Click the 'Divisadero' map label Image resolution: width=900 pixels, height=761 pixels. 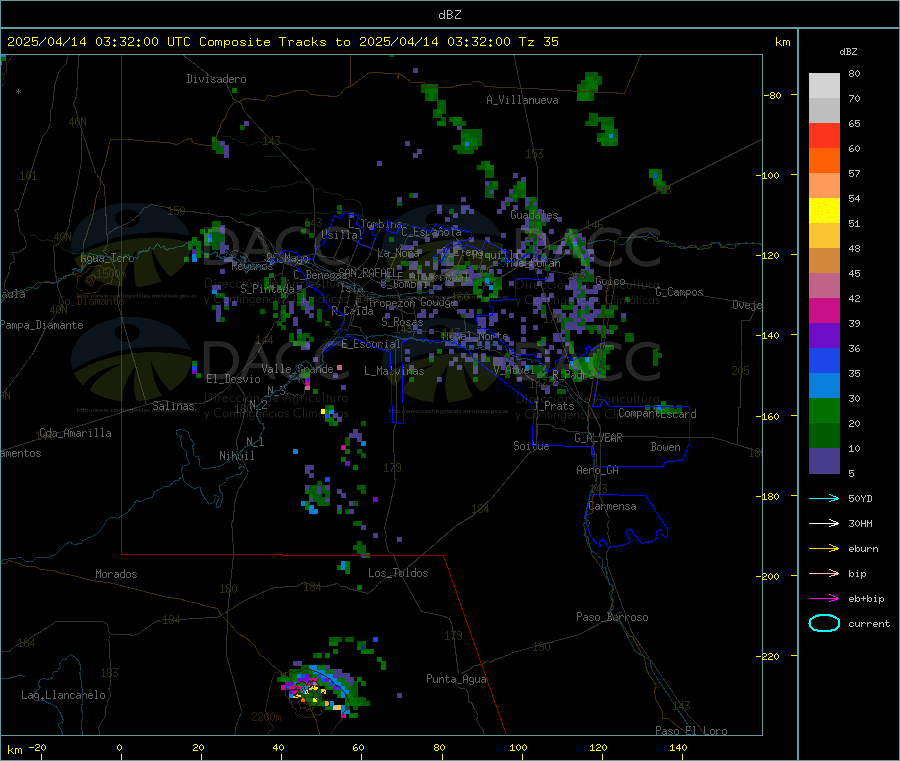coord(216,79)
